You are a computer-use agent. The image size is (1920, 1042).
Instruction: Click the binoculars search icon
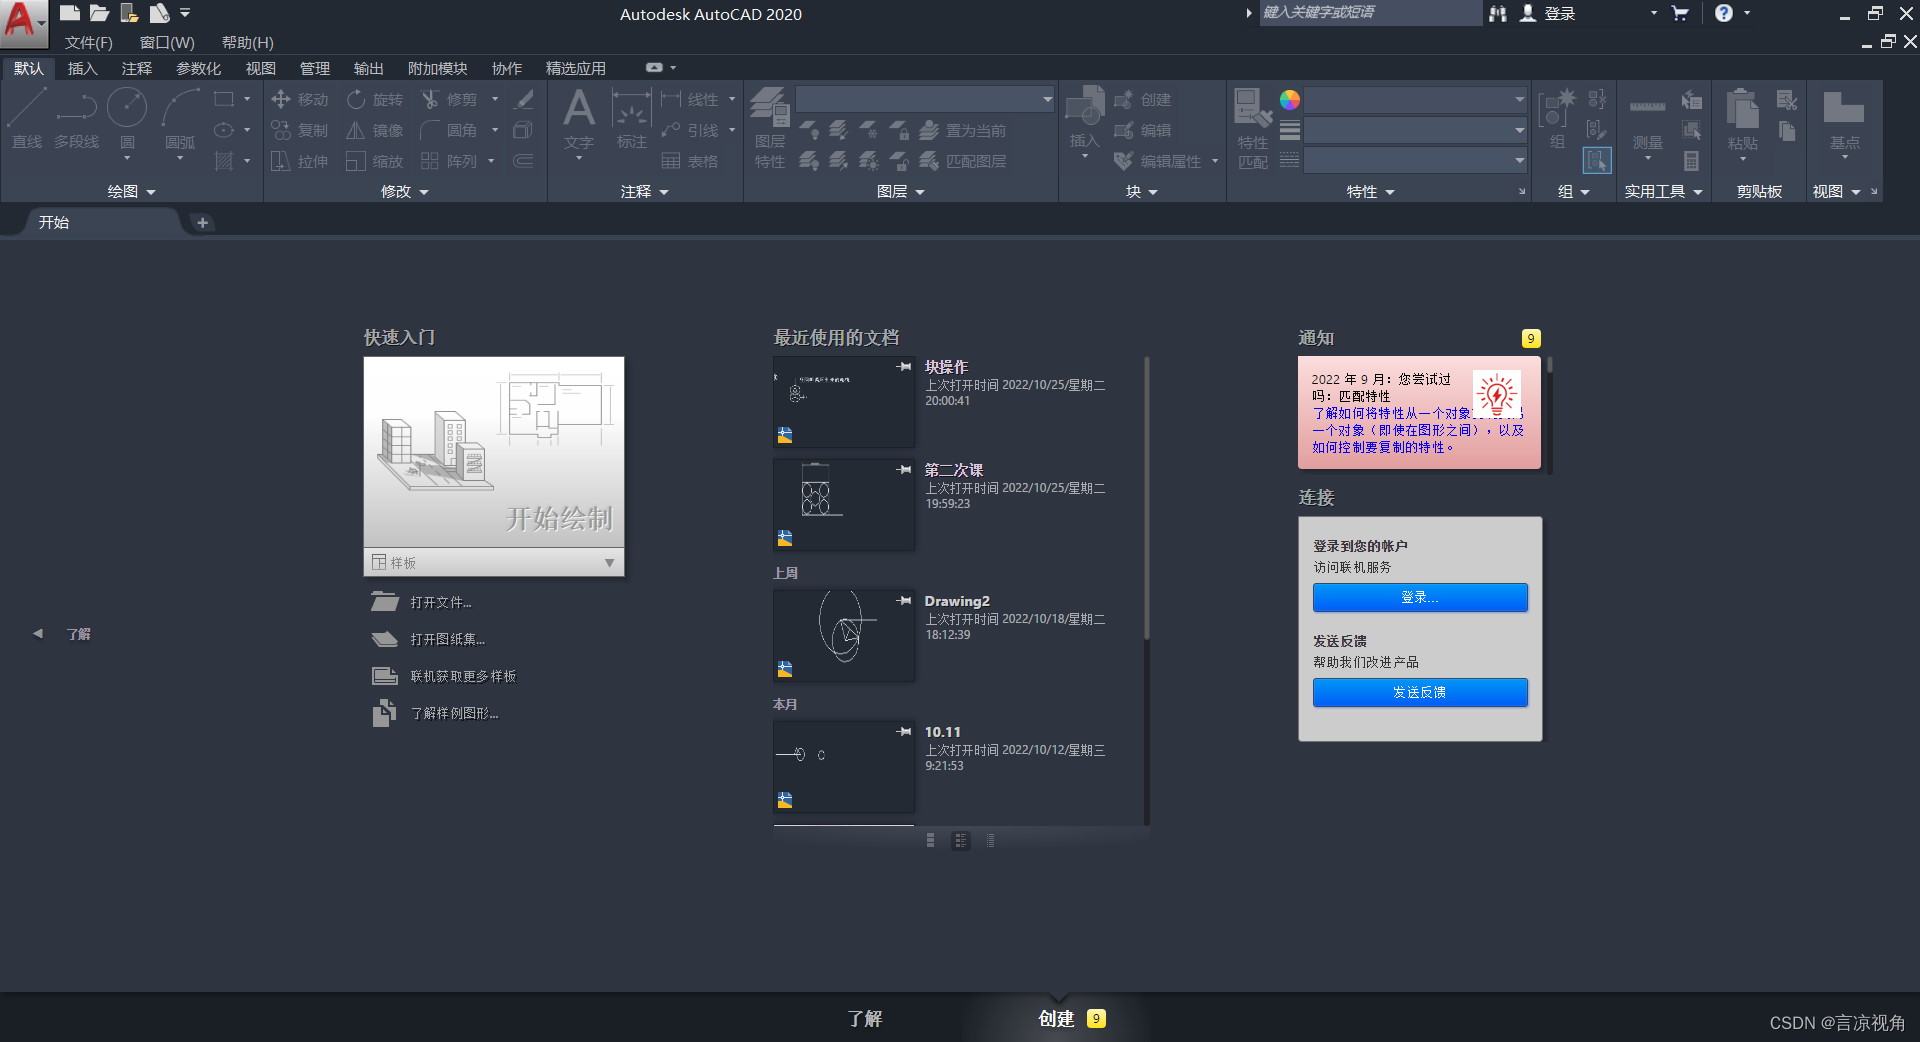[x=1498, y=13]
